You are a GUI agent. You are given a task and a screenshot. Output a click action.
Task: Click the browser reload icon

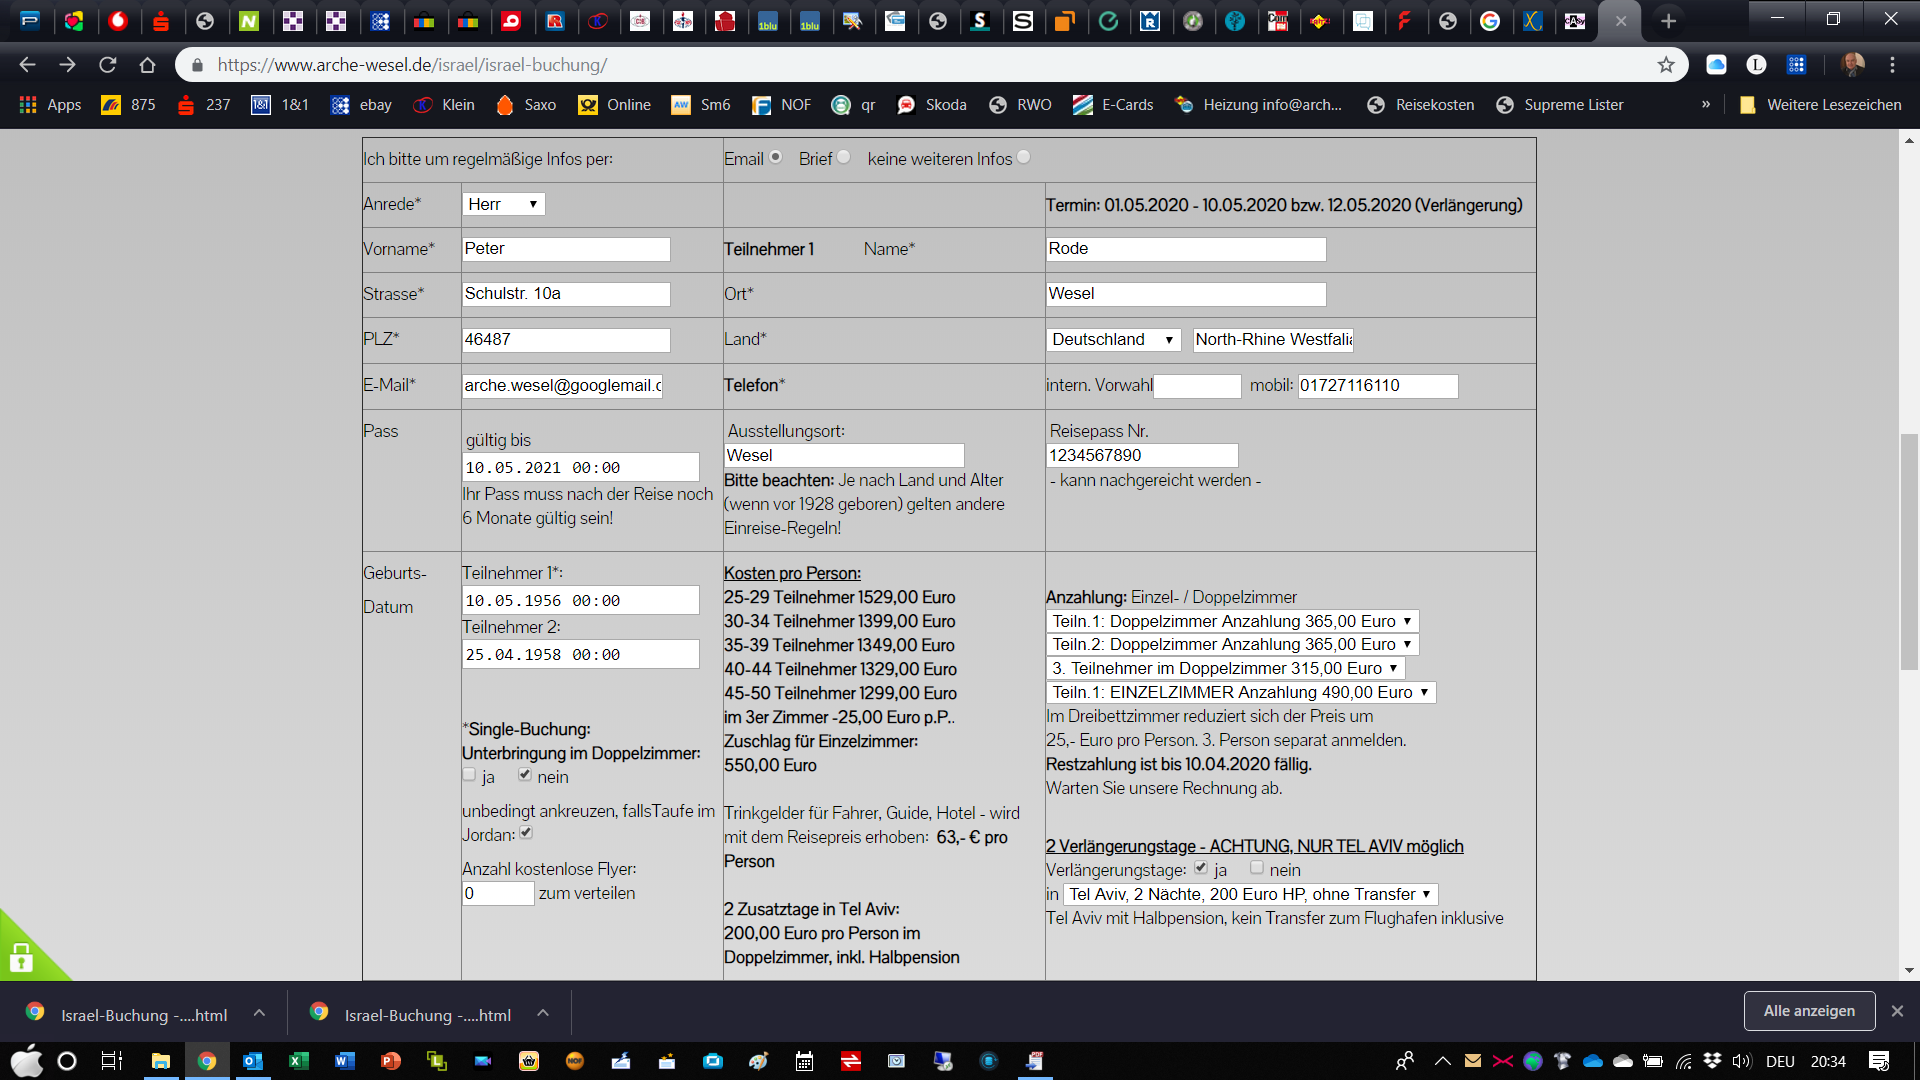(108, 65)
